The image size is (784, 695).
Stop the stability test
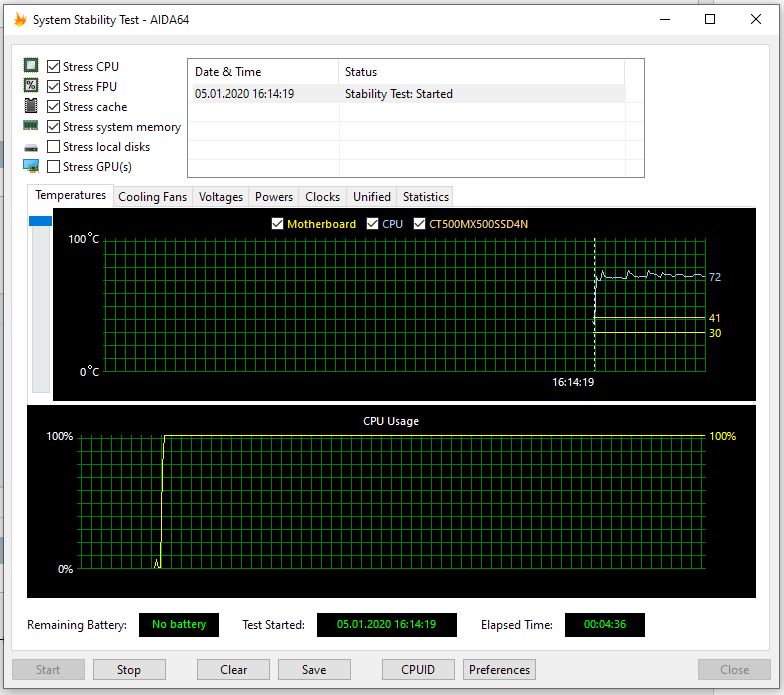[x=129, y=670]
